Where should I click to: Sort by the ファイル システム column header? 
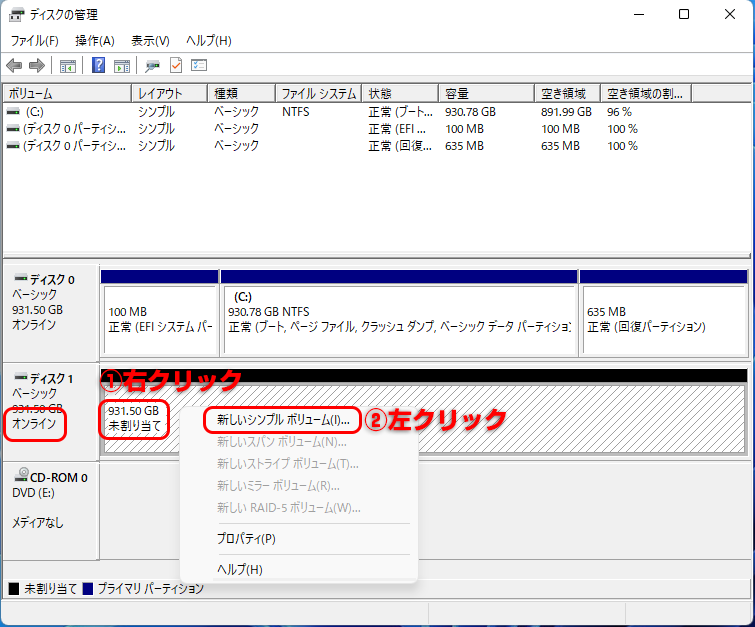tap(319, 93)
